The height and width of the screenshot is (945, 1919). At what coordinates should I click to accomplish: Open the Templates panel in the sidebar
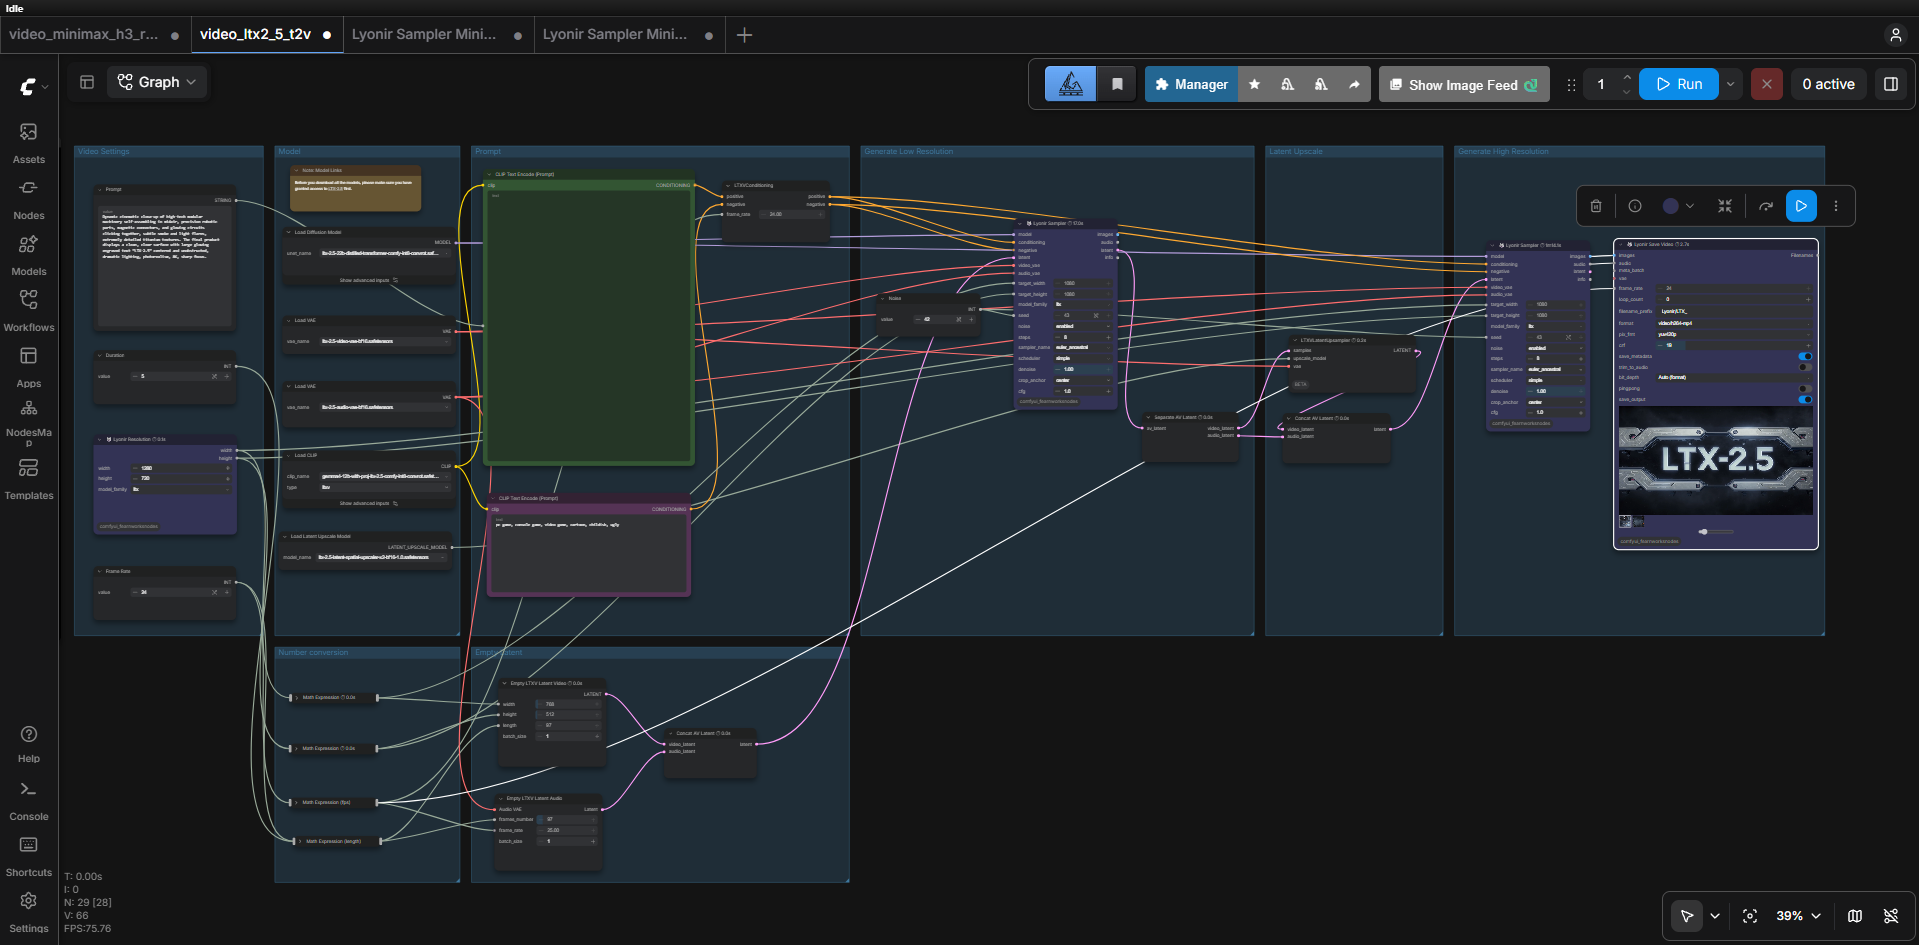(x=28, y=479)
